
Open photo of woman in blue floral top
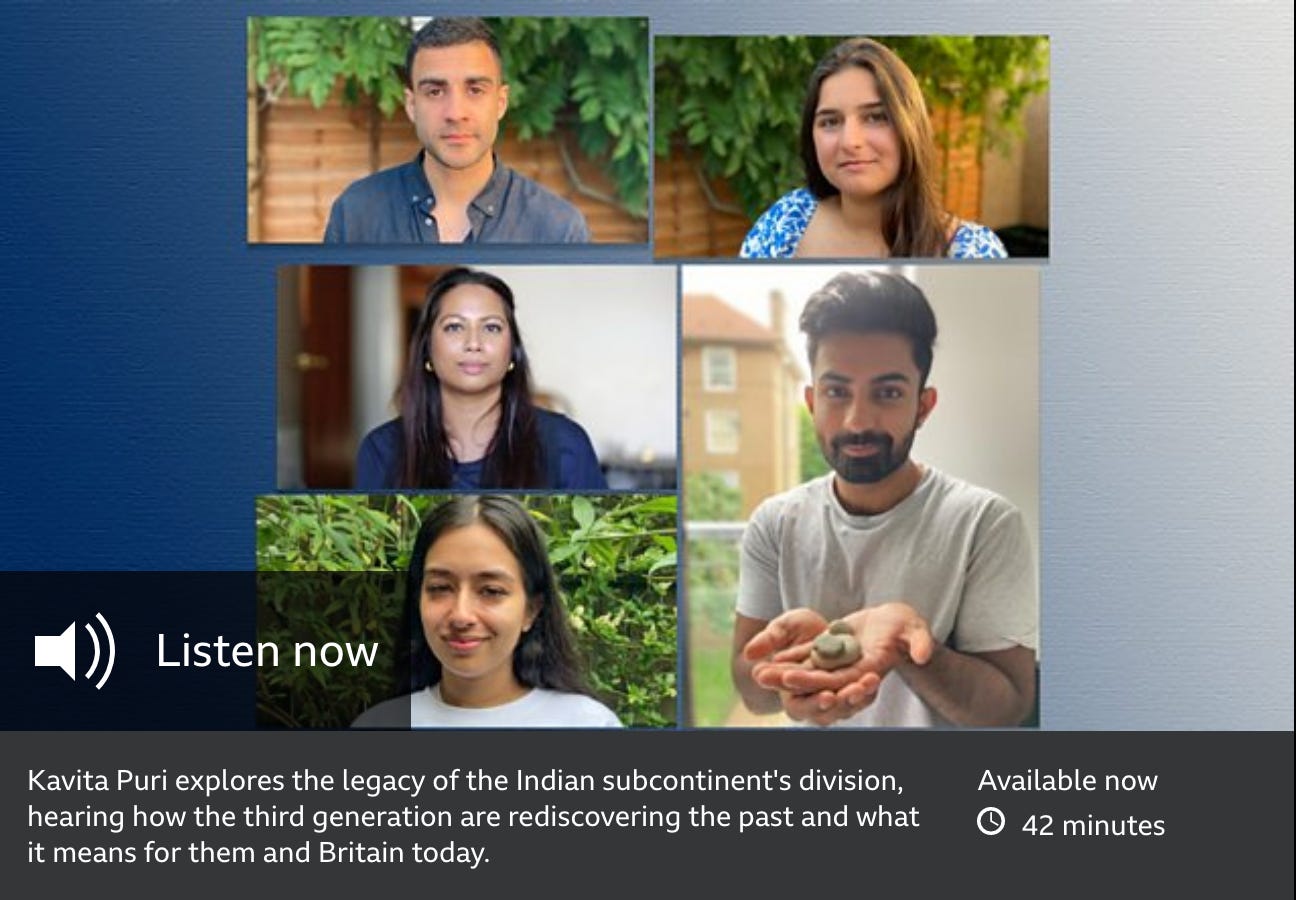pyautogui.click(x=852, y=147)
